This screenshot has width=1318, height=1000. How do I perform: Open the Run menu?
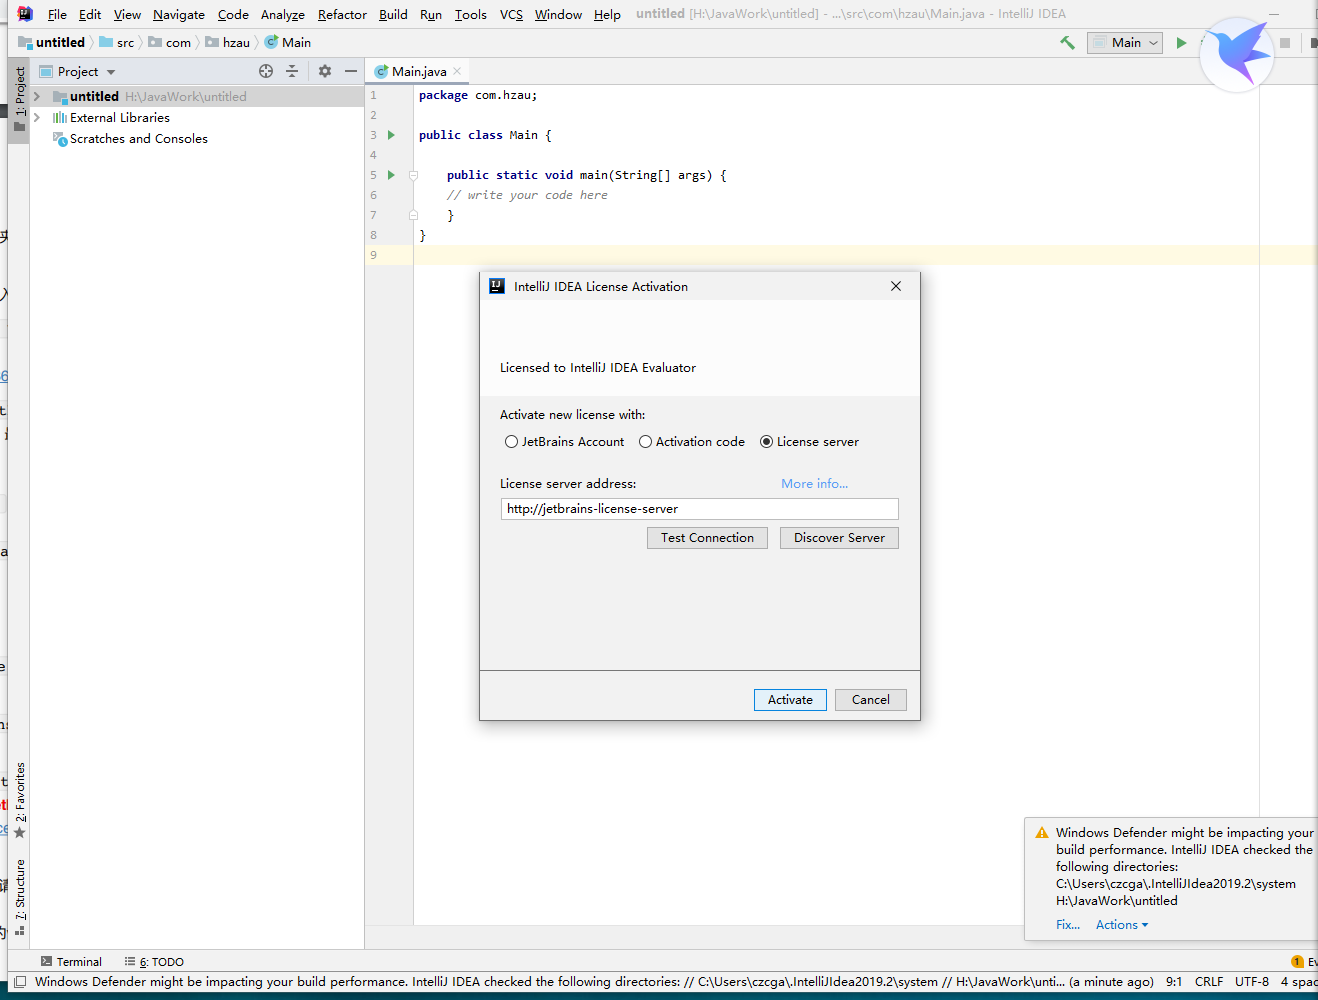click(431, 14)
